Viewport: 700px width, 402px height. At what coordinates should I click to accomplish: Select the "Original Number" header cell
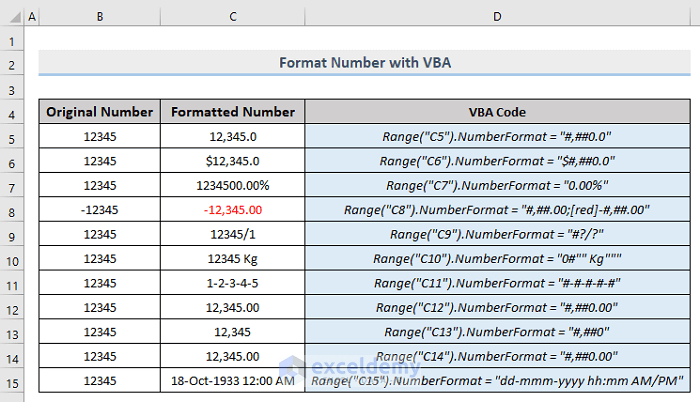99,112
